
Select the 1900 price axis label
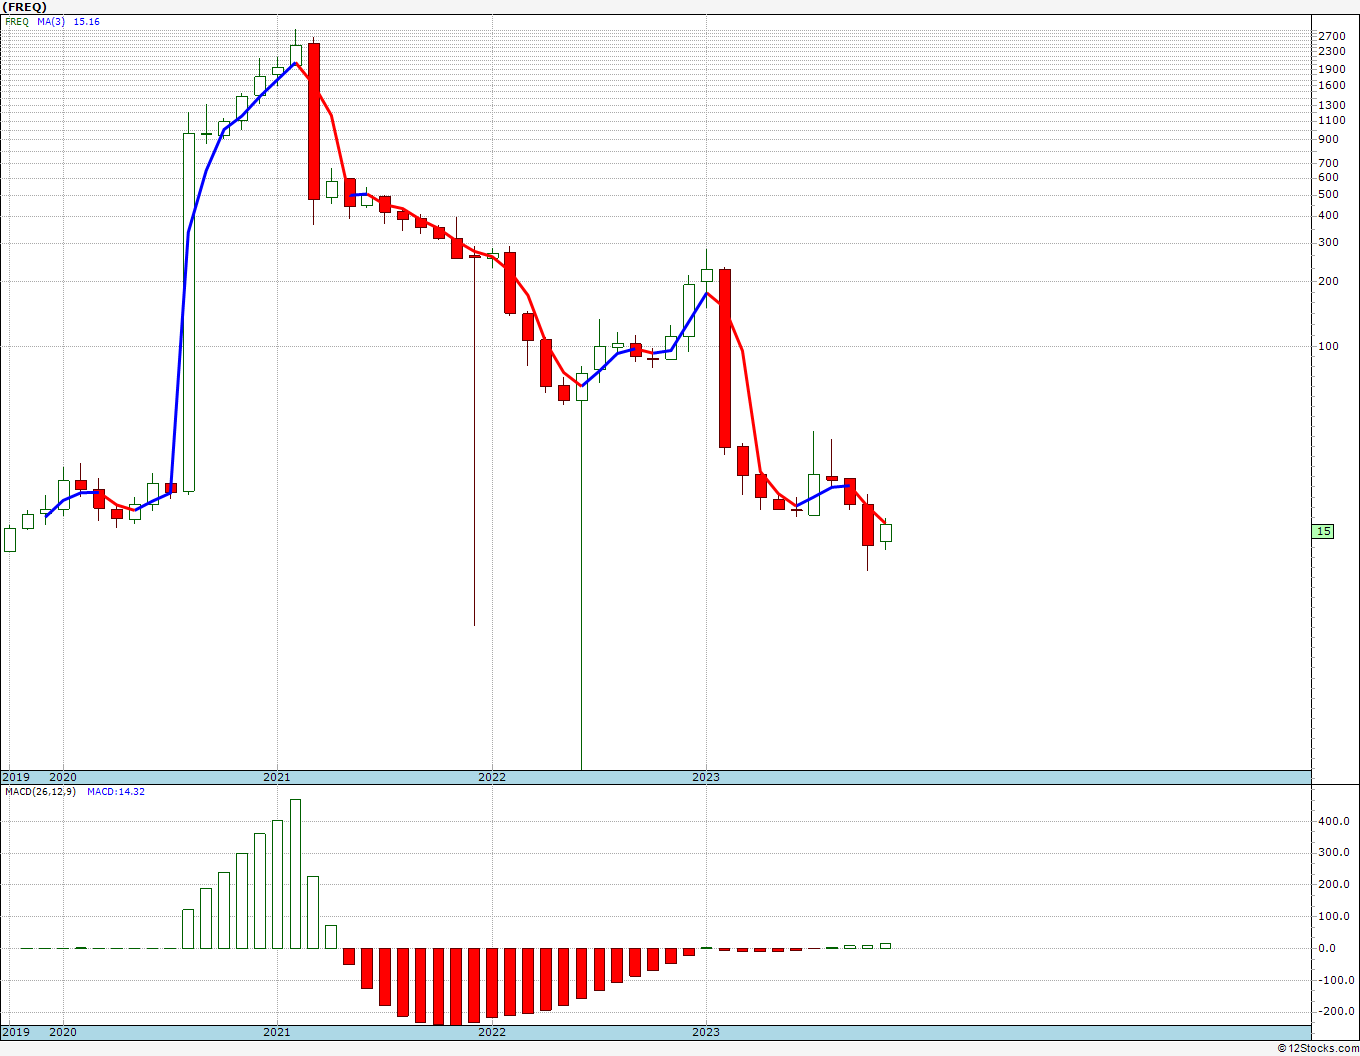click(1330, 69)
